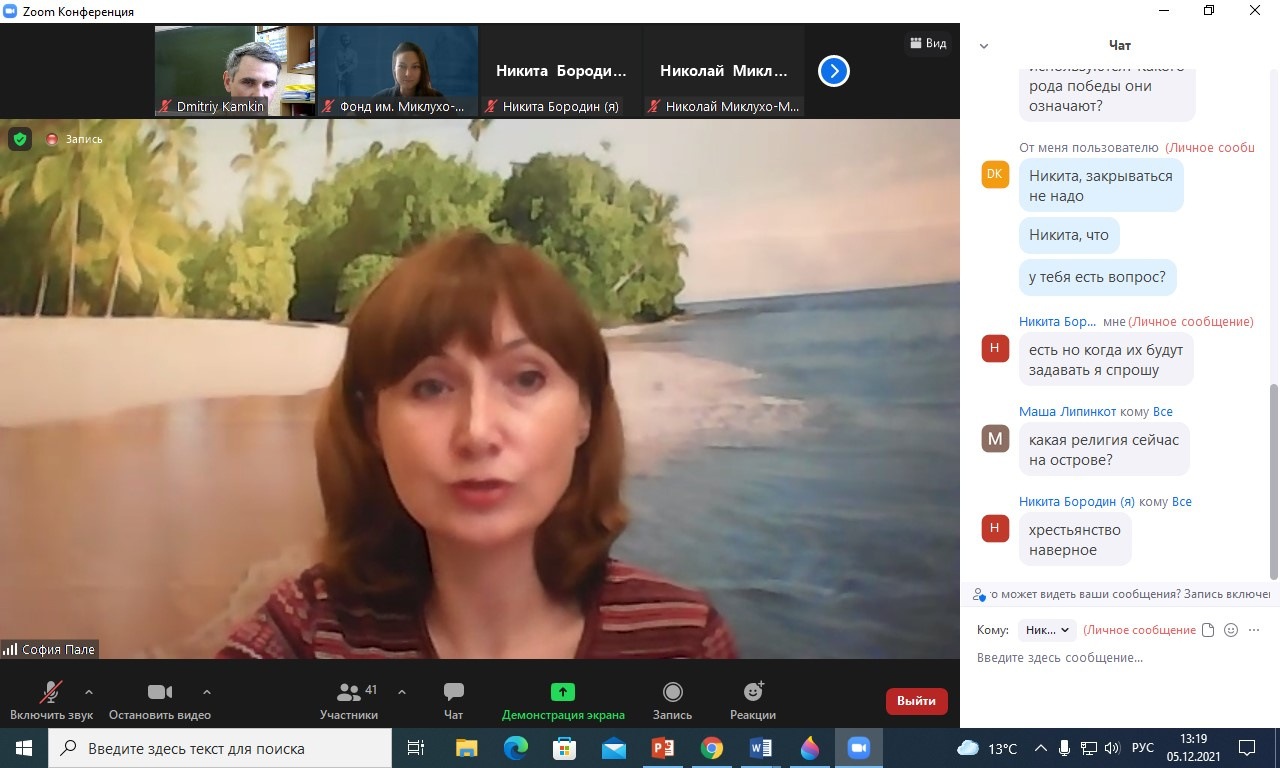Click the red Выйти button
This screenshot has height=768, width=1280.
pyautogui.click(x=916, y=701)
